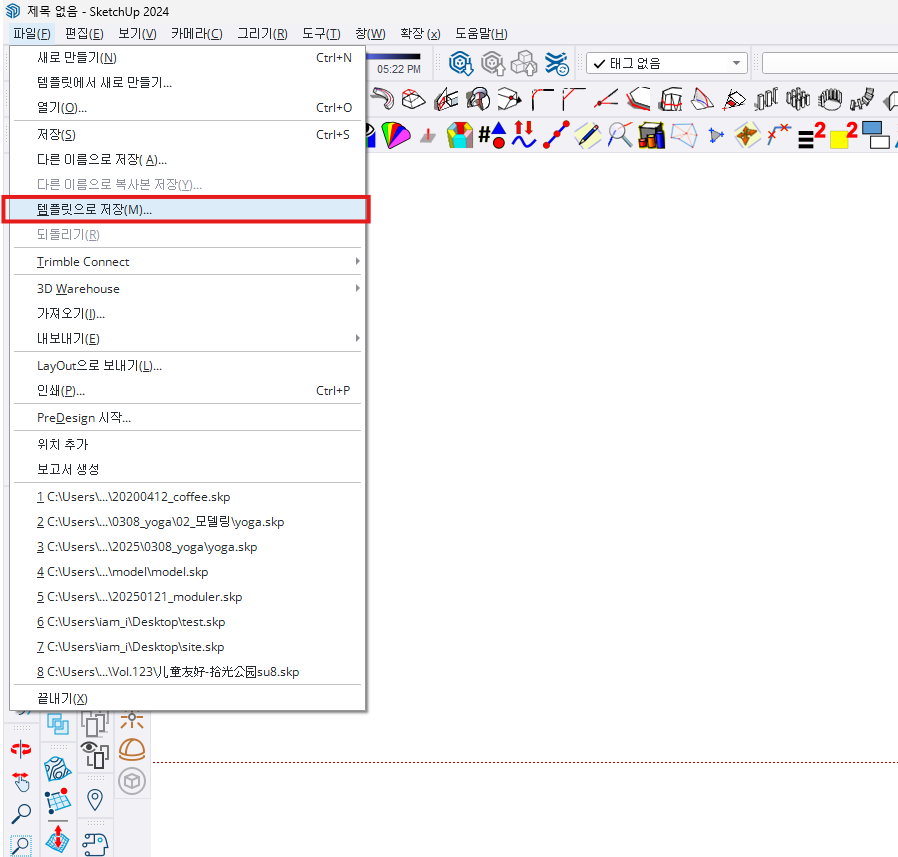Choose 위치 추가 menu entry

coord(187,444)
